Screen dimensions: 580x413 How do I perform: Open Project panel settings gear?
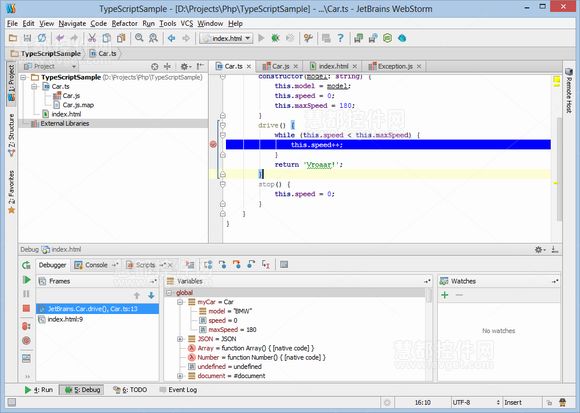coord(185,67)
